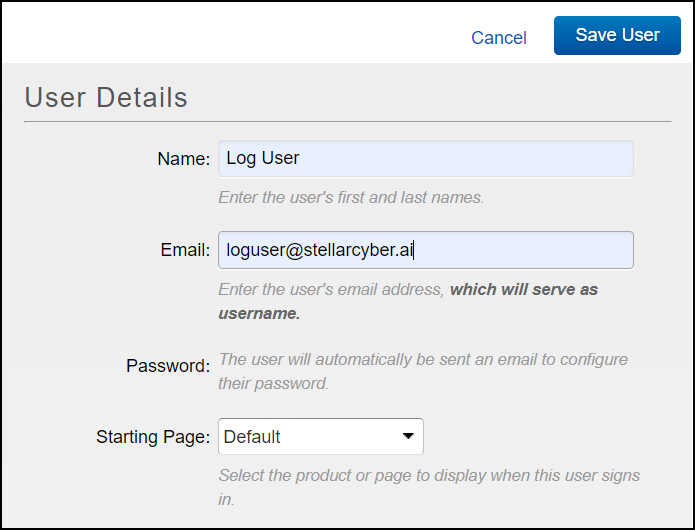
Task: Open the Starting Page dropdown
Action: point(320,437)
